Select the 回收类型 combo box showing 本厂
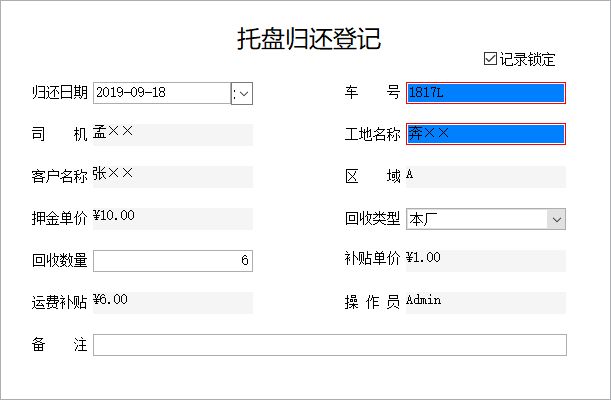This screenshot has width=611, height=400. pos(486,219)
